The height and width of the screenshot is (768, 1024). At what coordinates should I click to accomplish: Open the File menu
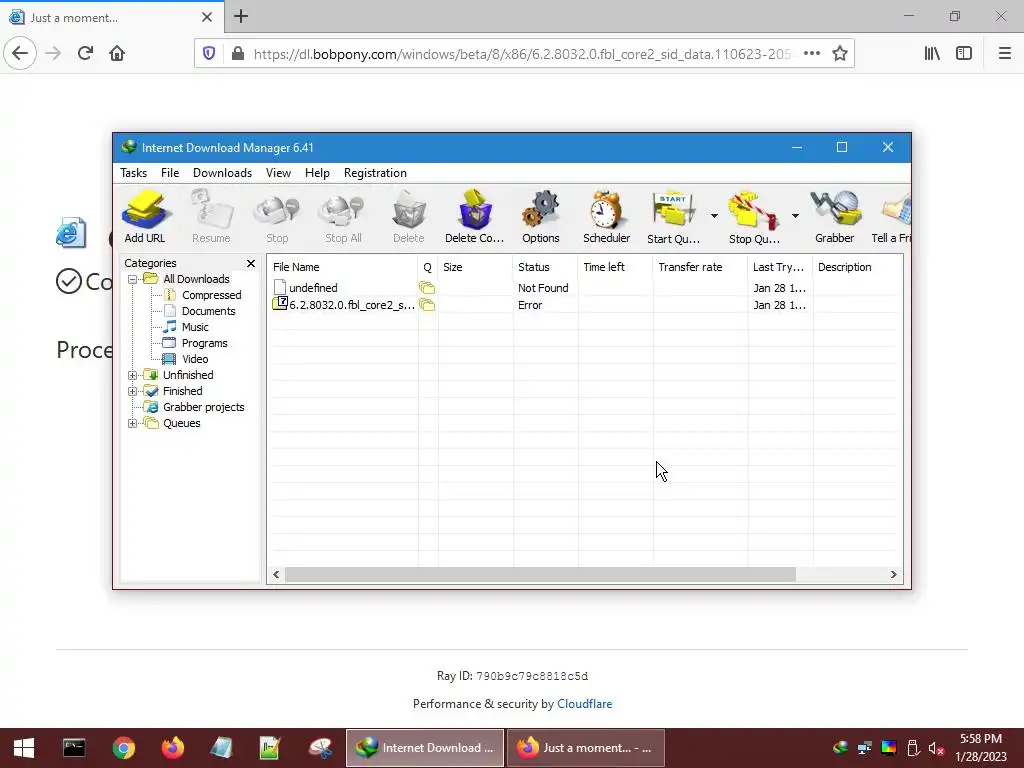tap(170, 173)
